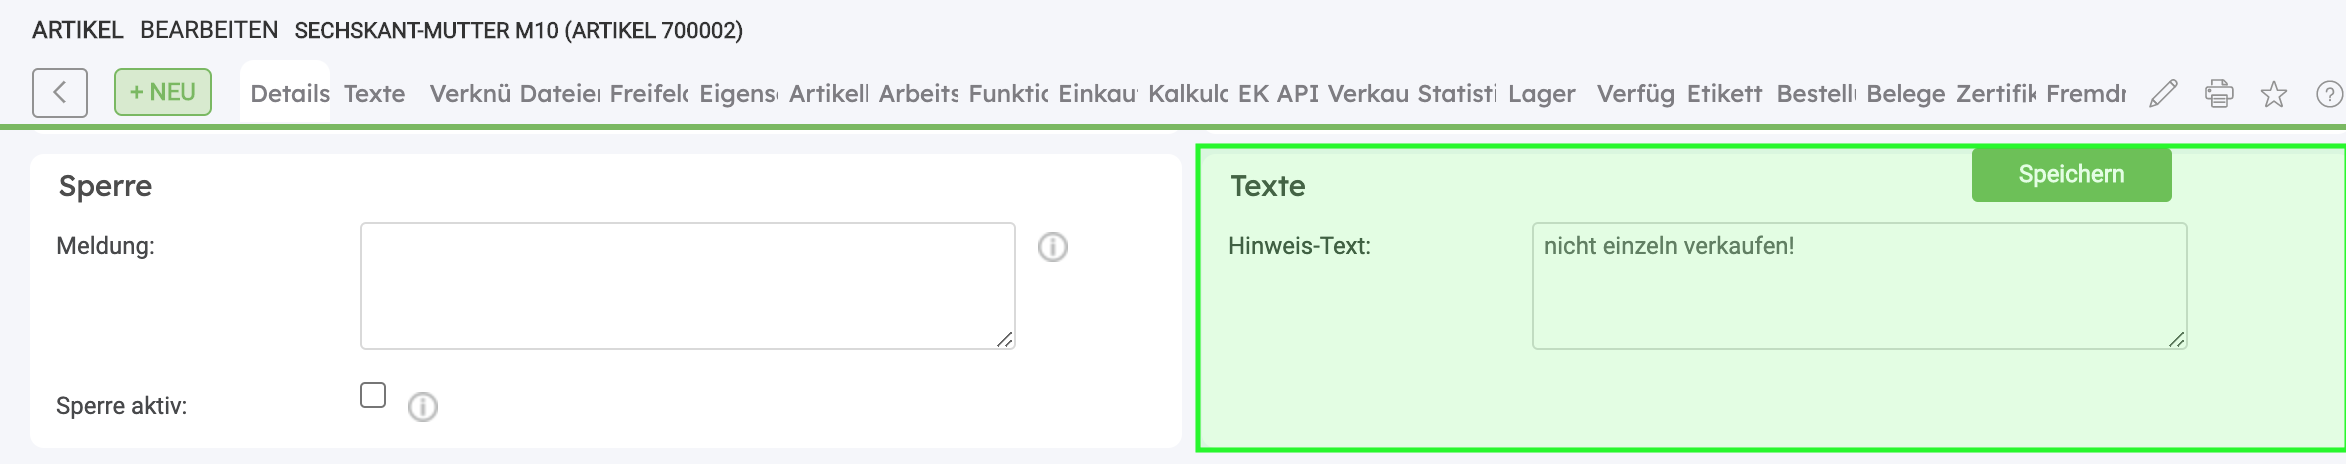The height and width of the screenshot is (464, 2346).
Task: Open the Belege tab
Action: (1905, 94)
